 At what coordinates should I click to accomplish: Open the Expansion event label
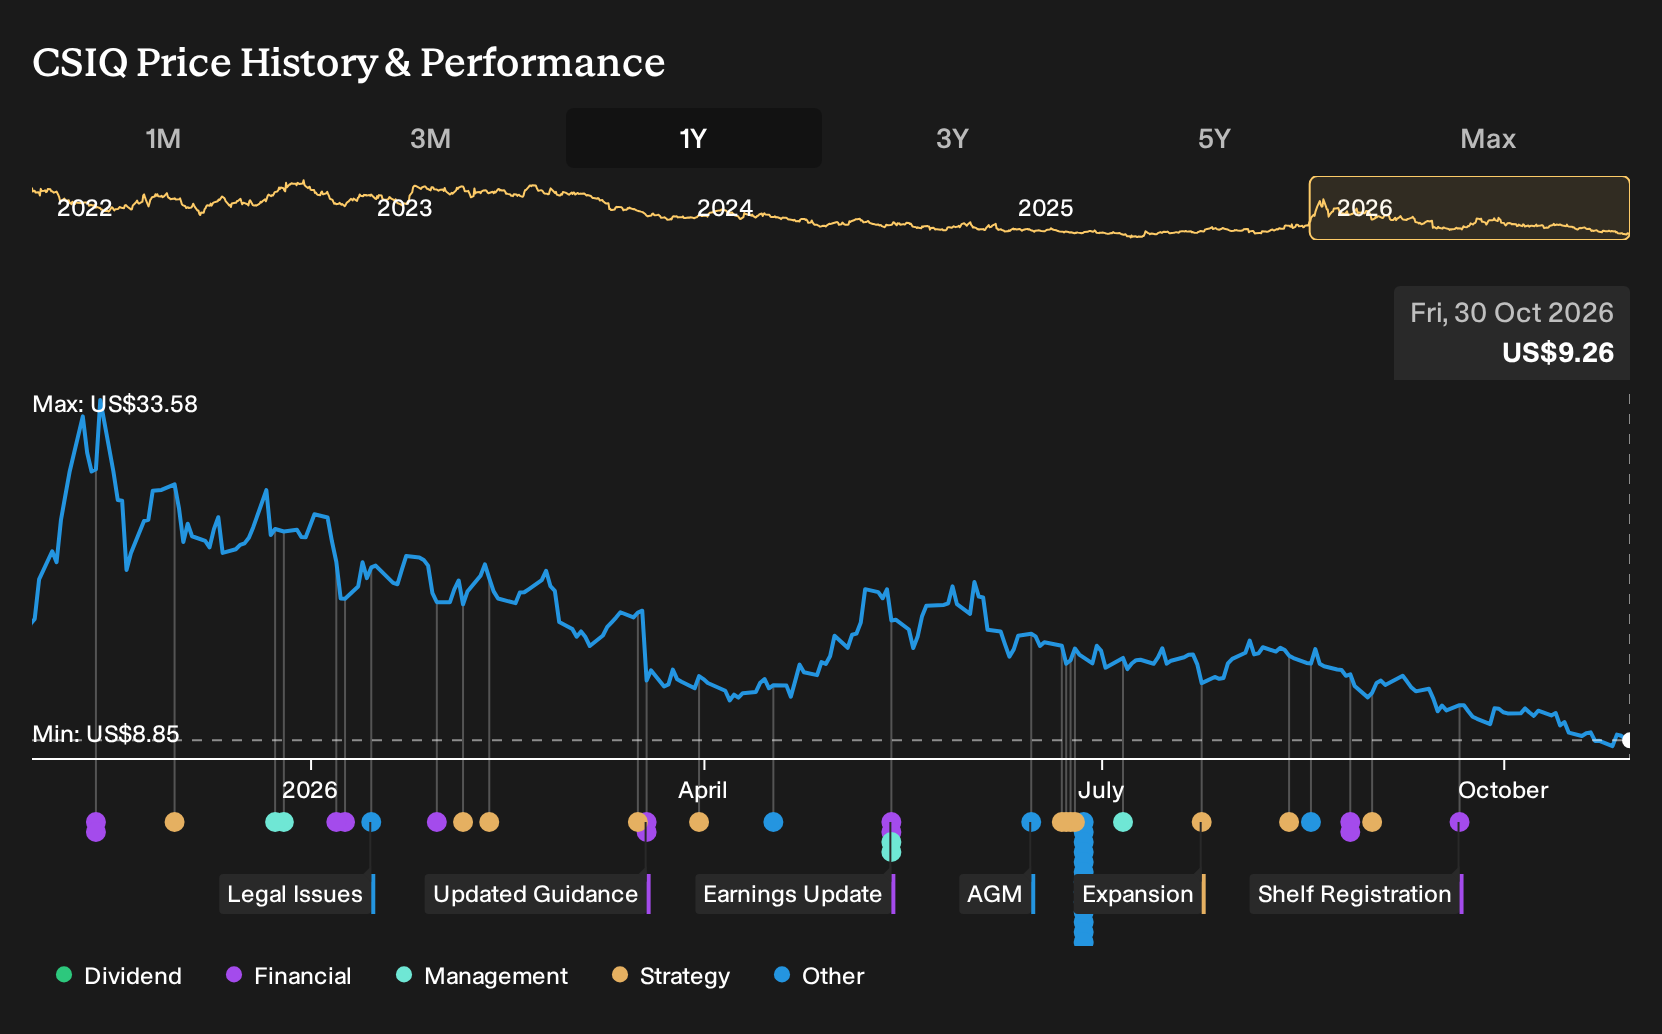(1140, 894)
